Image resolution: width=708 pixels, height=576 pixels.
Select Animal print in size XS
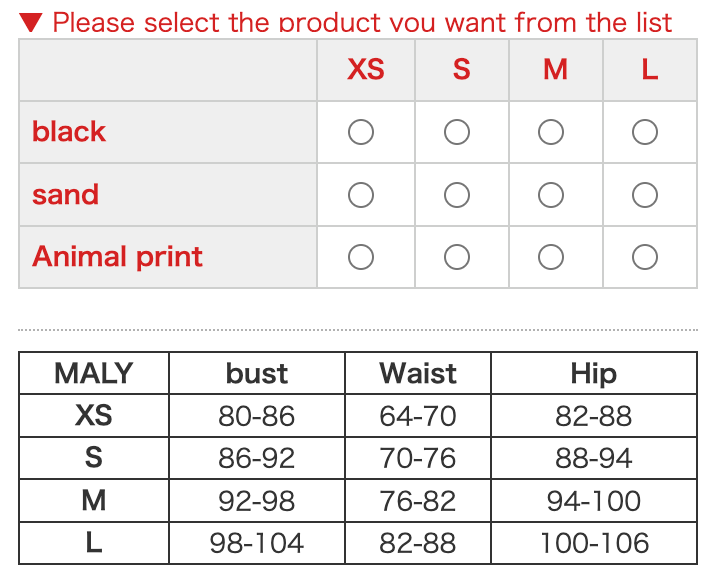pyautogui.click(x=361, y=257)
